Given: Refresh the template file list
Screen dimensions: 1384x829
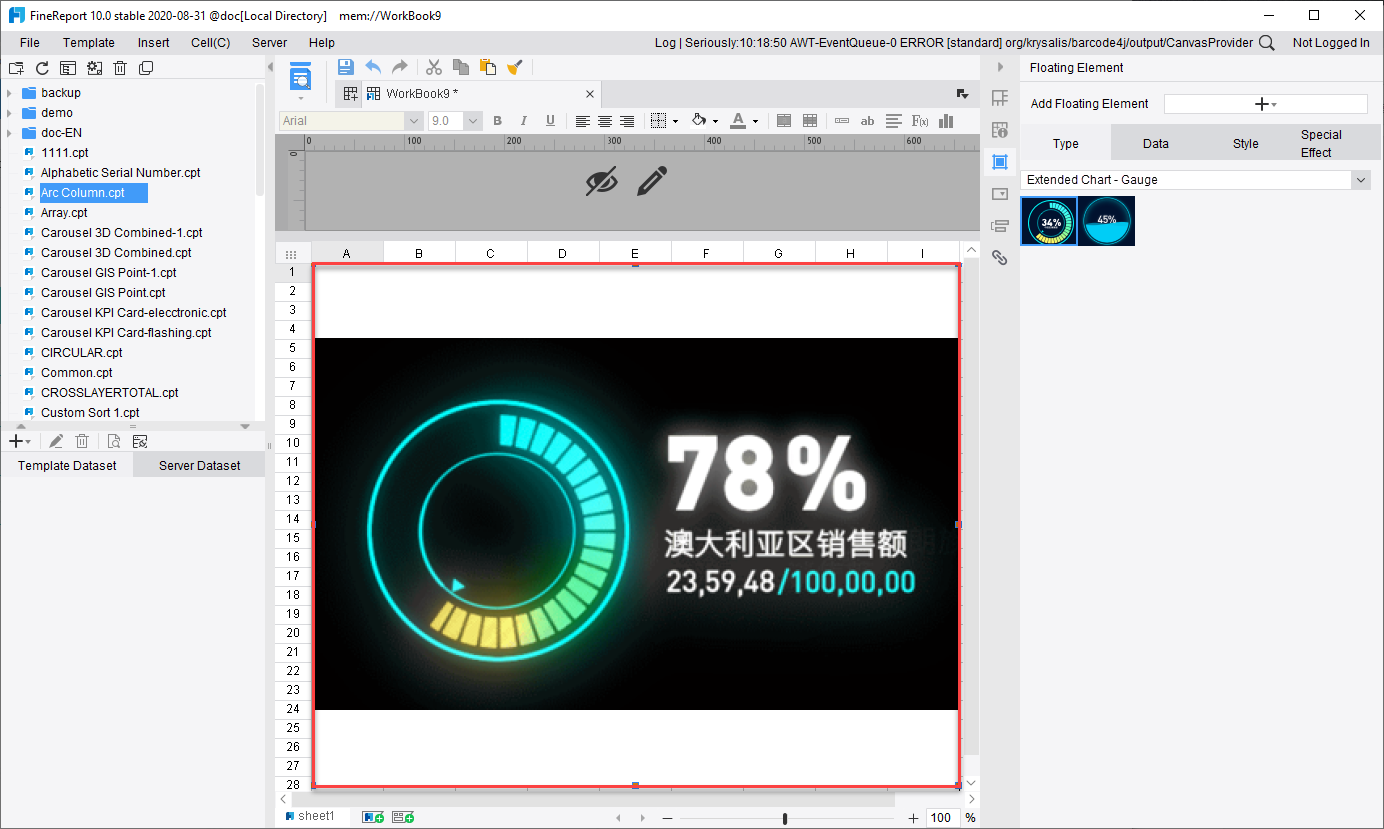Looking at the screenshot, I should click(x=42, y=68).
